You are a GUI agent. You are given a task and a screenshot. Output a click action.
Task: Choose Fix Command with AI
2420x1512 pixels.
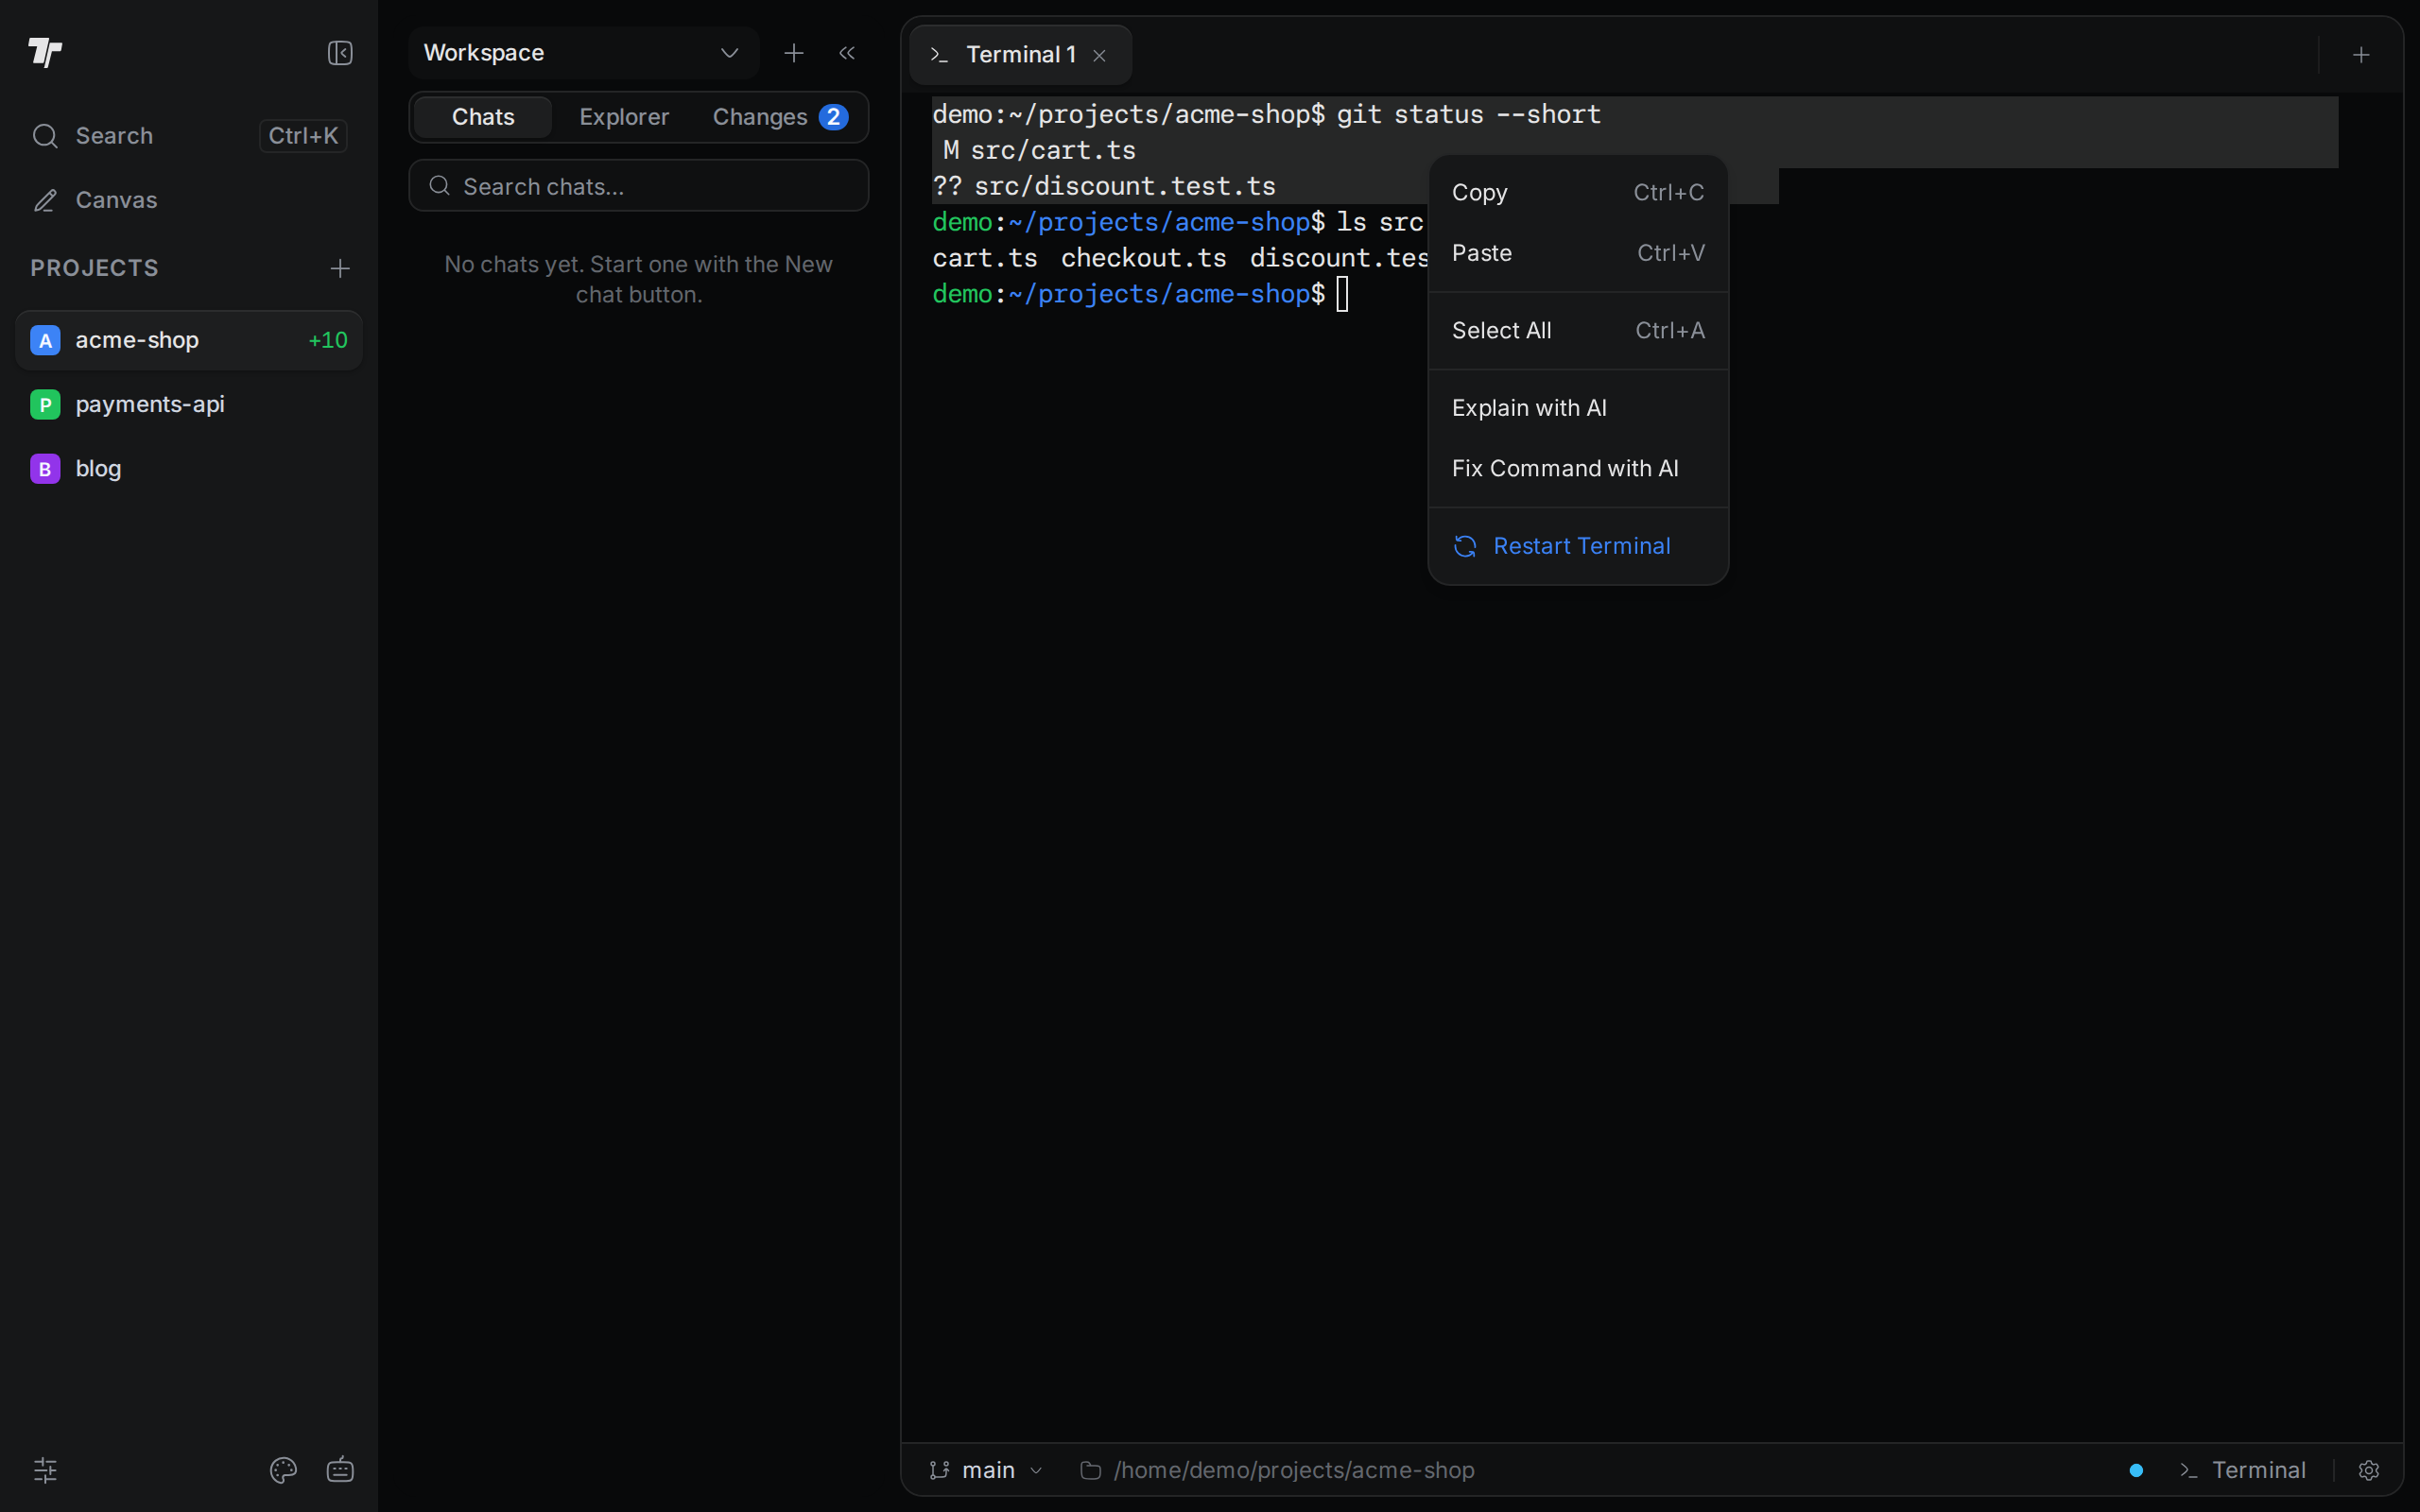[1578, 468]
